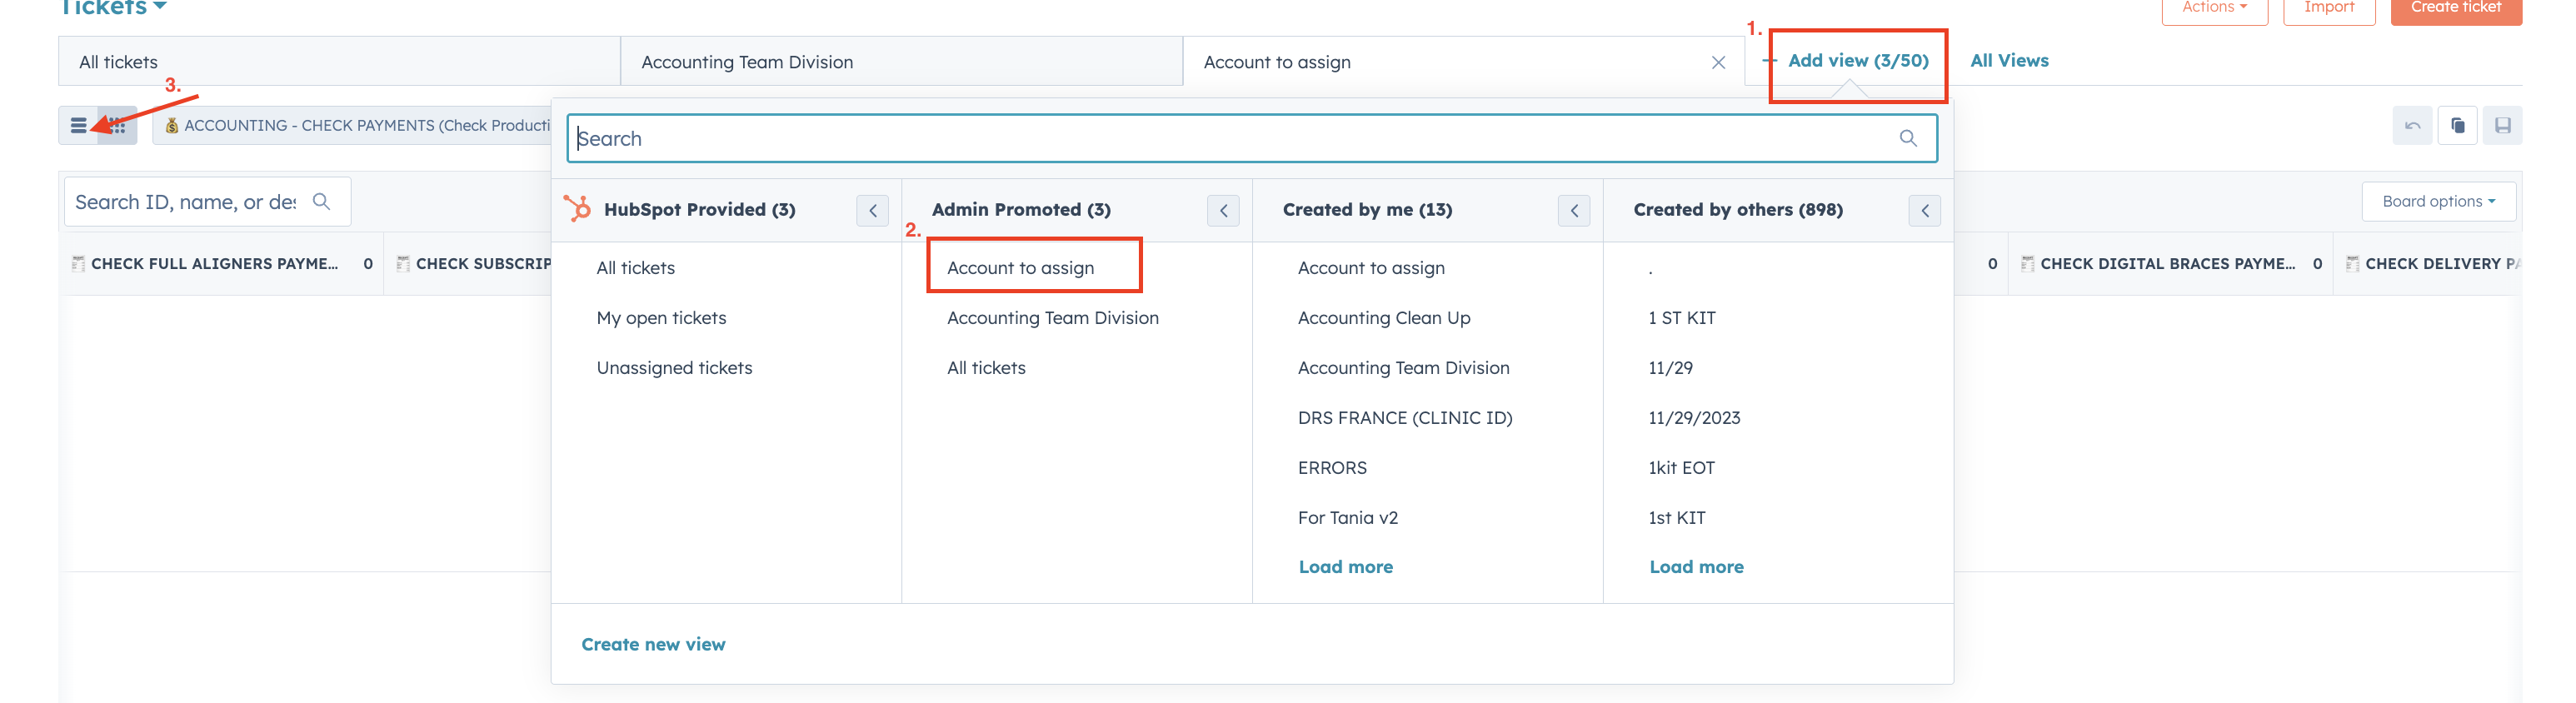Switch to list view icon
This screenshot has height=703, width=2576.
coord(78,126)
